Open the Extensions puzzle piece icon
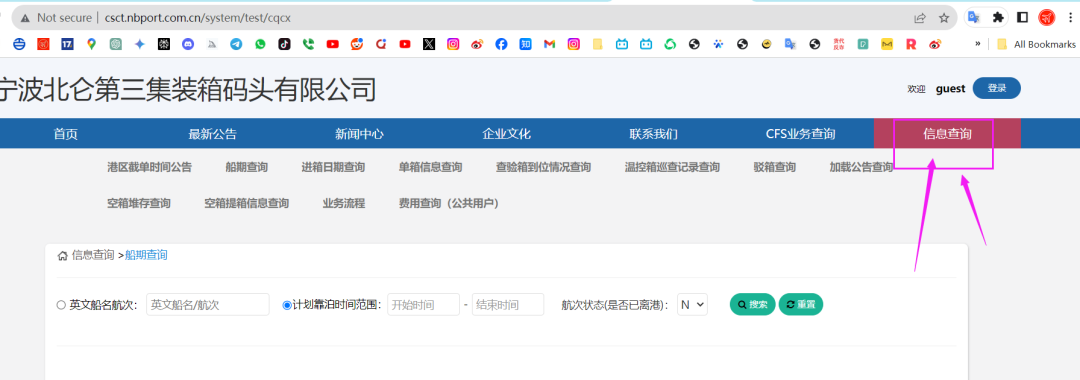The height and width of the screenshot is (380, 1080). click(x=997, y=17)
